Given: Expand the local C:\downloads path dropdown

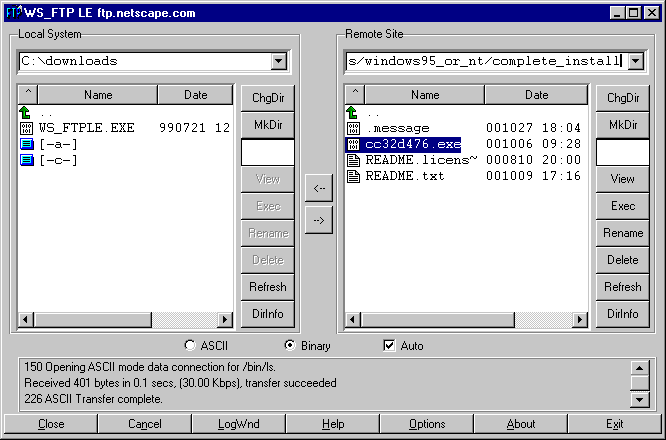Looking at the screenshot, I should coord(279,61).
